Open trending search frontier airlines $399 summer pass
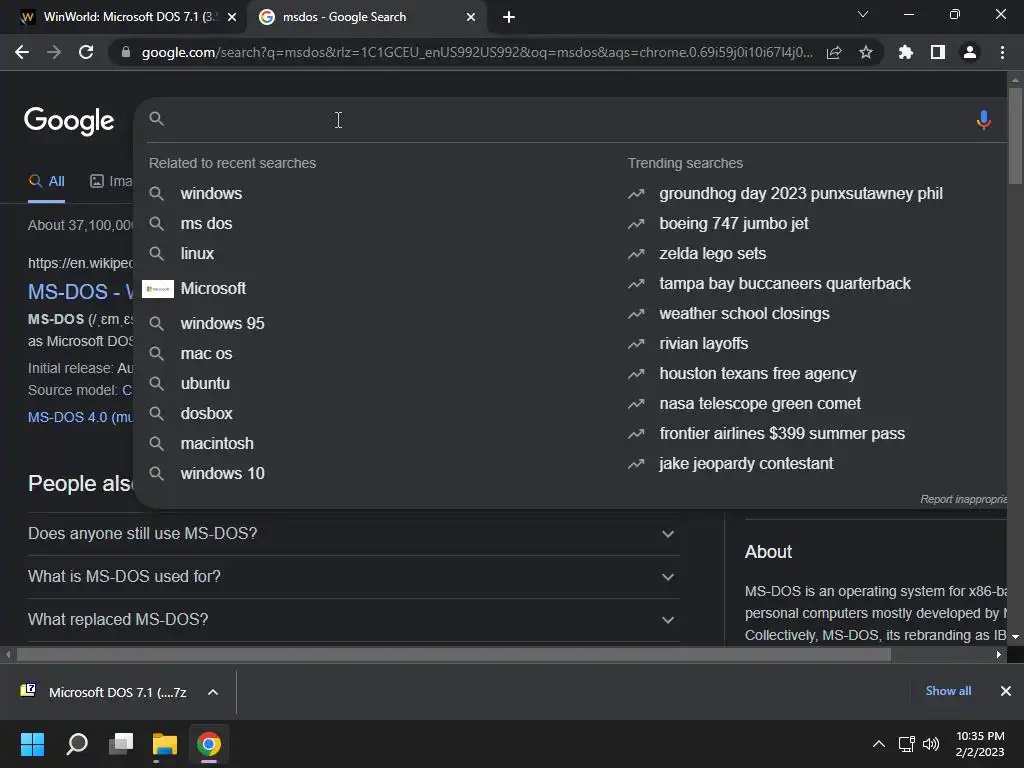The height and width of the screenshot is (768, 1024). coord(782,434)
